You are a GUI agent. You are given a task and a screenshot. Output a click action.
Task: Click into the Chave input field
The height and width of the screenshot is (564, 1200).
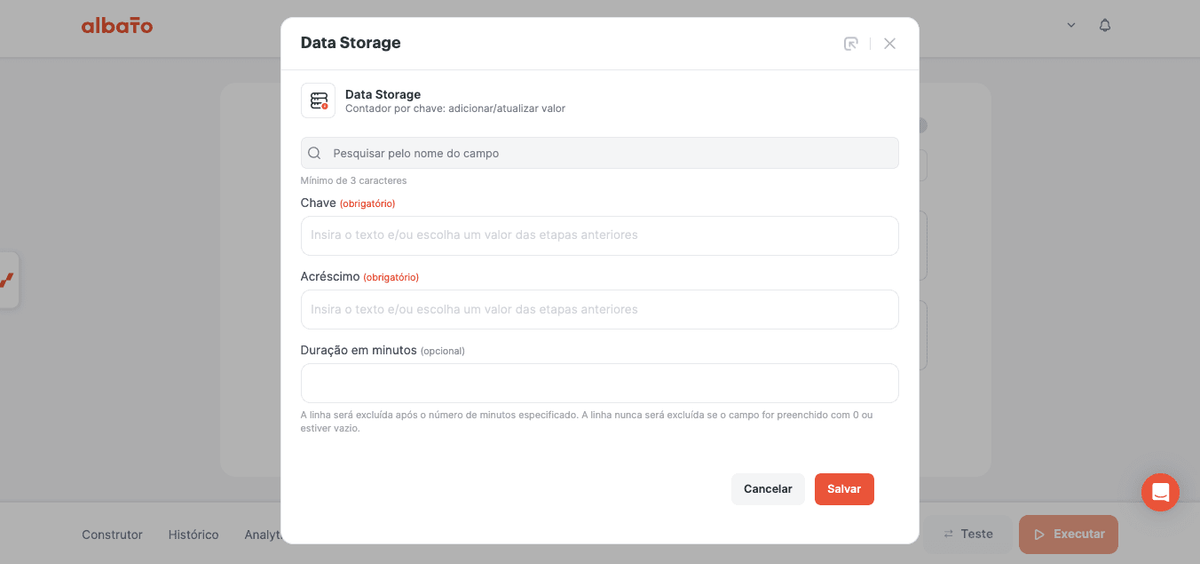[599, 235]
